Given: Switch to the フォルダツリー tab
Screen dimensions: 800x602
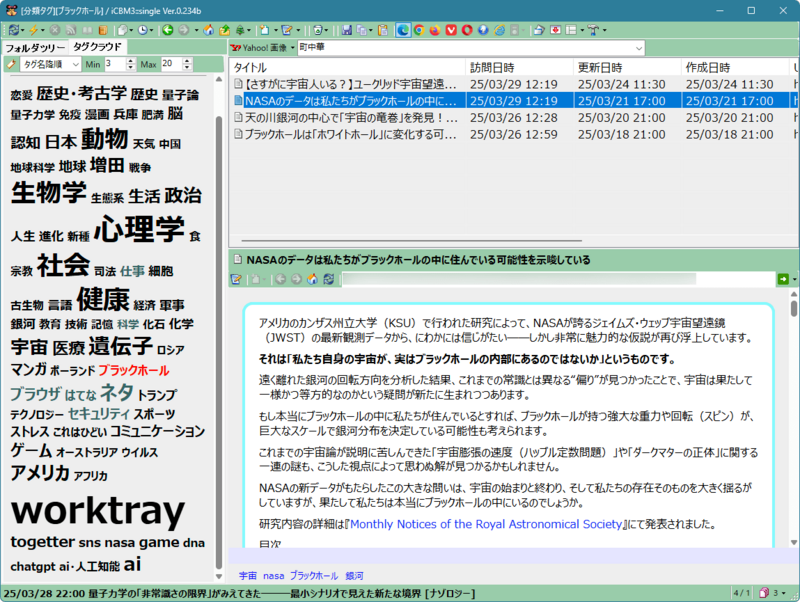Looking at the screenshot, I should point(35,47).
